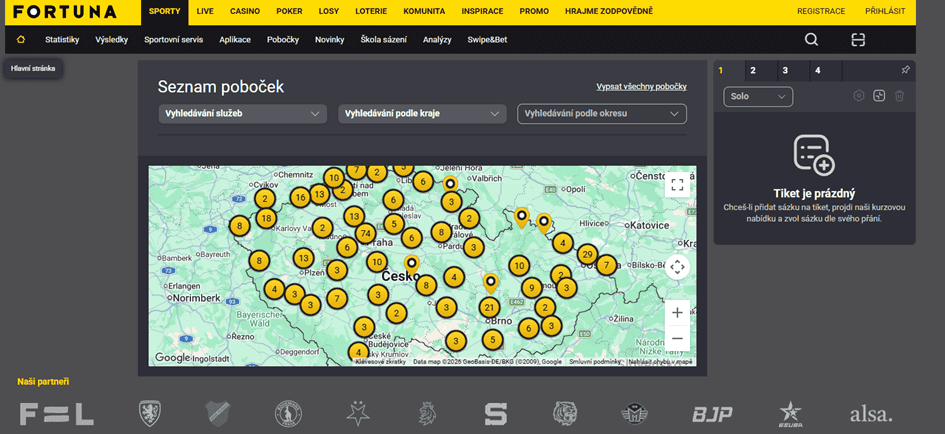945x434 pixels.
Task: Click PŘIHLÁSIT login link
Action: click(885, 11)
